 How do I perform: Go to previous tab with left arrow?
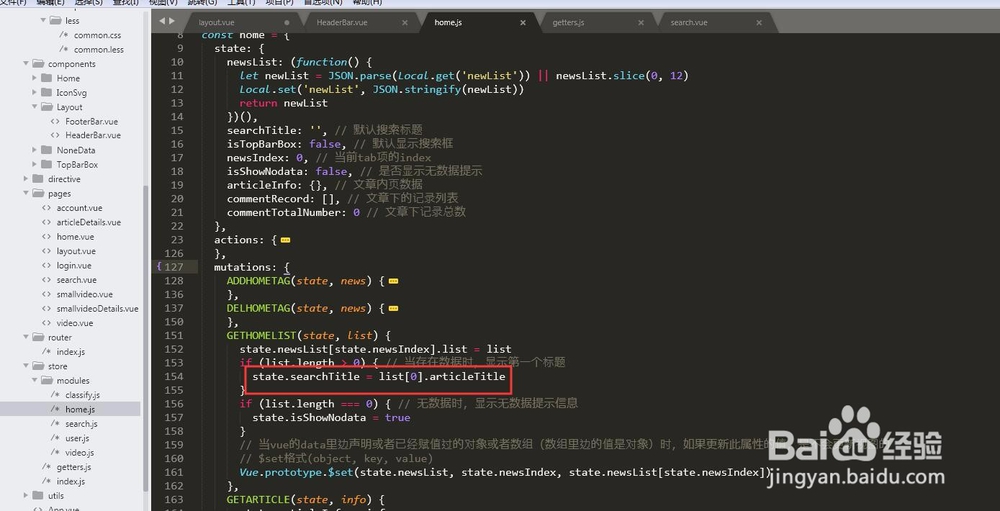coord(162,21)
